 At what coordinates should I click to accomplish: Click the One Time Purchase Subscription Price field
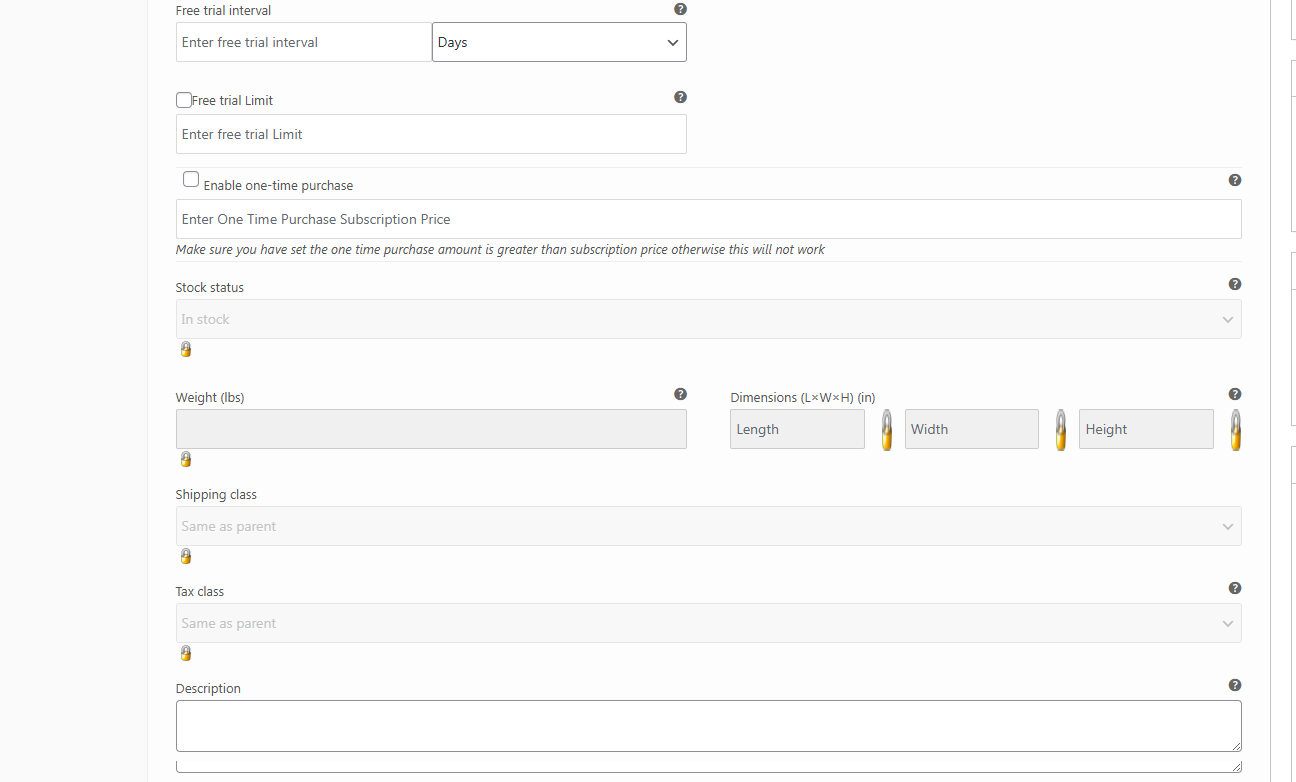pos(708,219)
